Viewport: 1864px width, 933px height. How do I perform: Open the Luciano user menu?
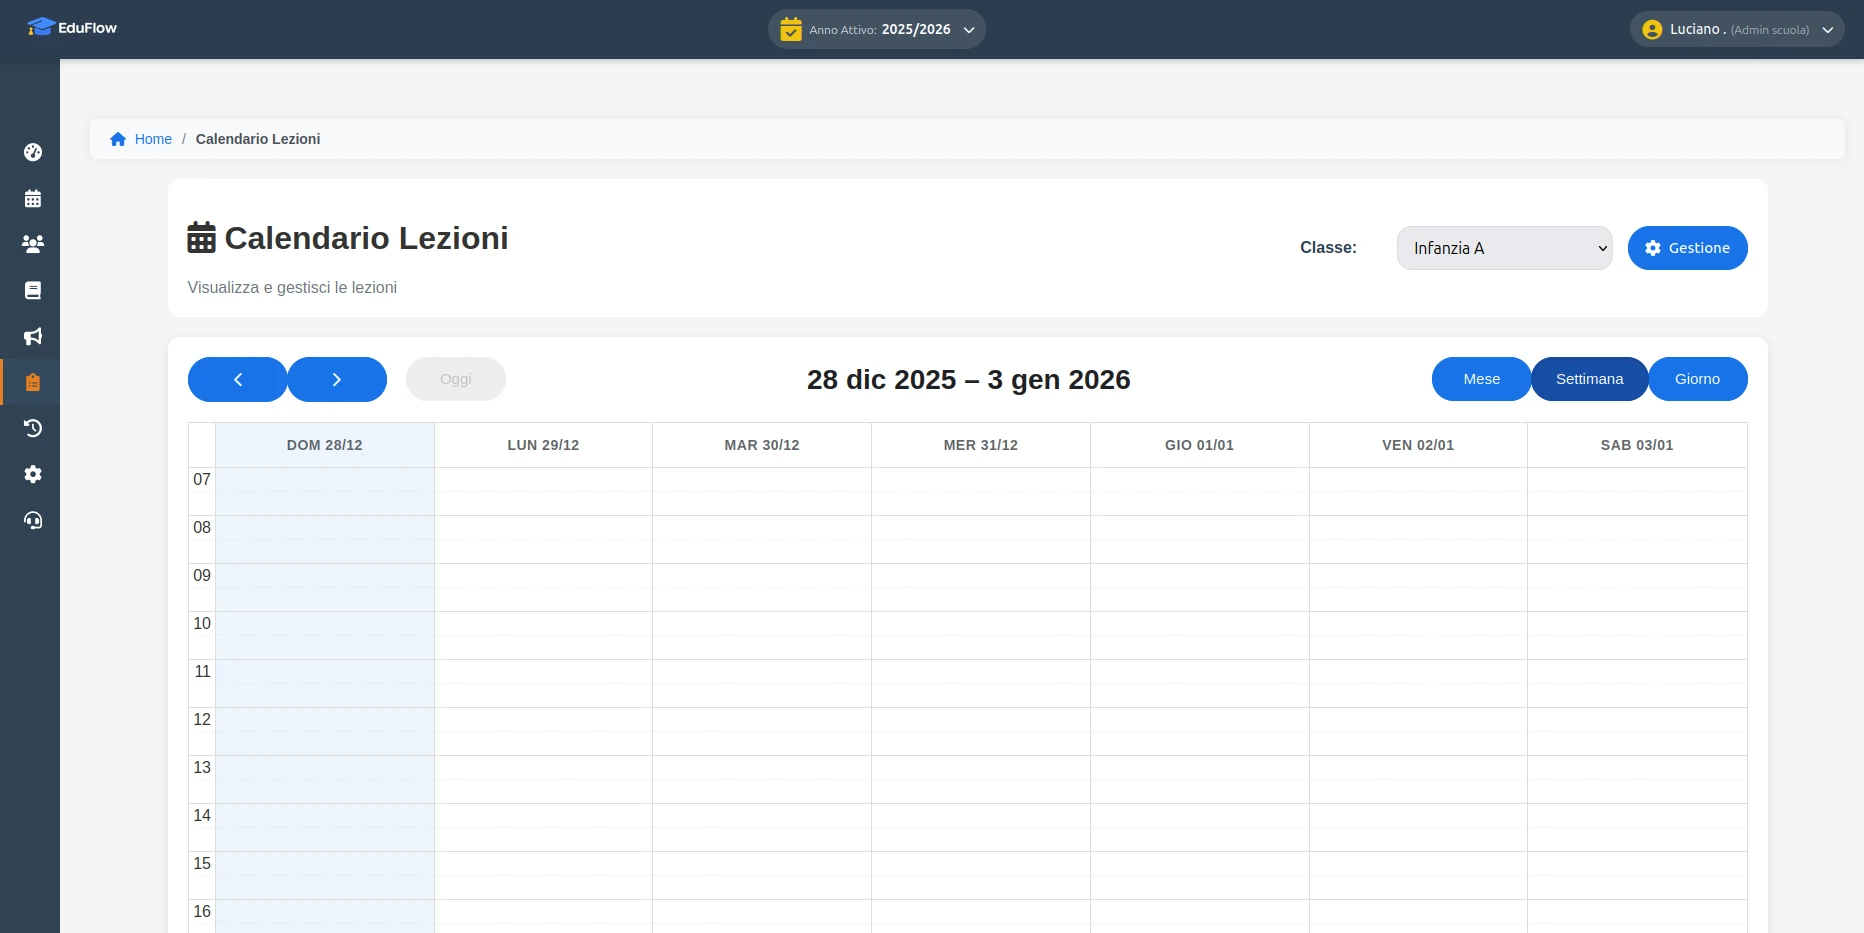(x=1738, y=29)
